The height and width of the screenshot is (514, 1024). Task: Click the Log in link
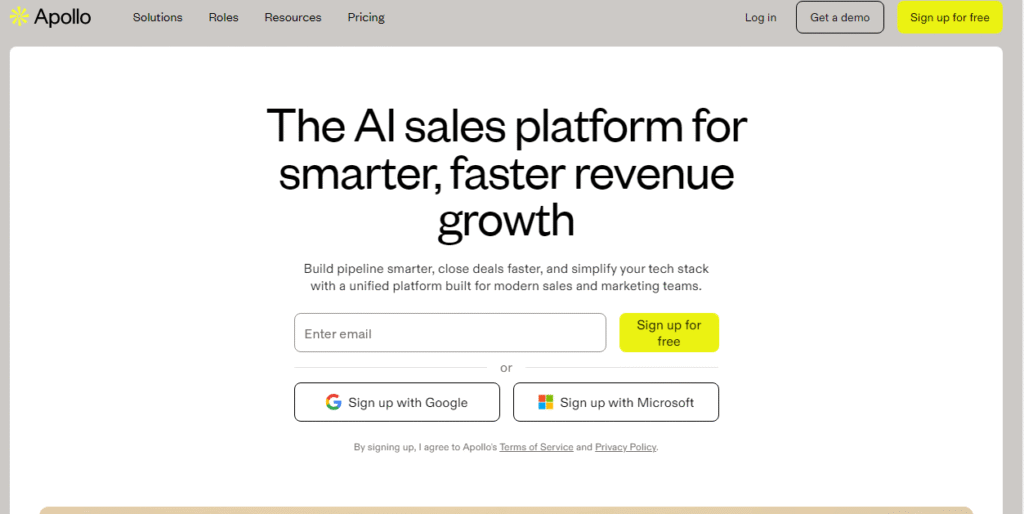[x=760, y=18]
